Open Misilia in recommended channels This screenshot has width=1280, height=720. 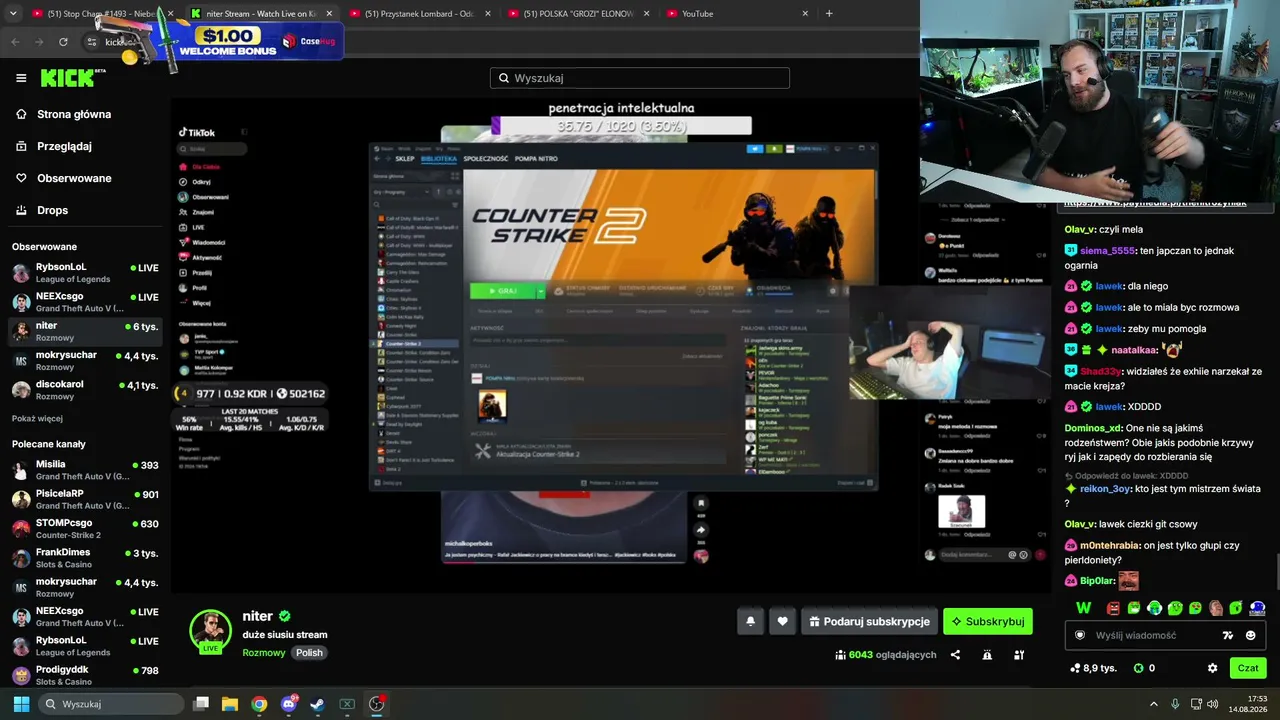tap(85, 470)
